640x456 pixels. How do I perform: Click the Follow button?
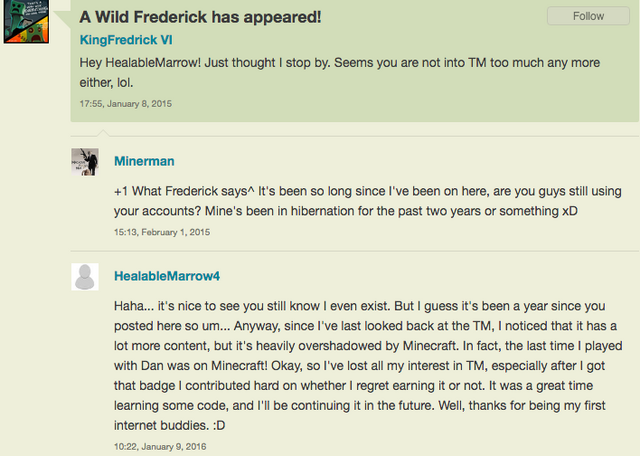point(588,16)
